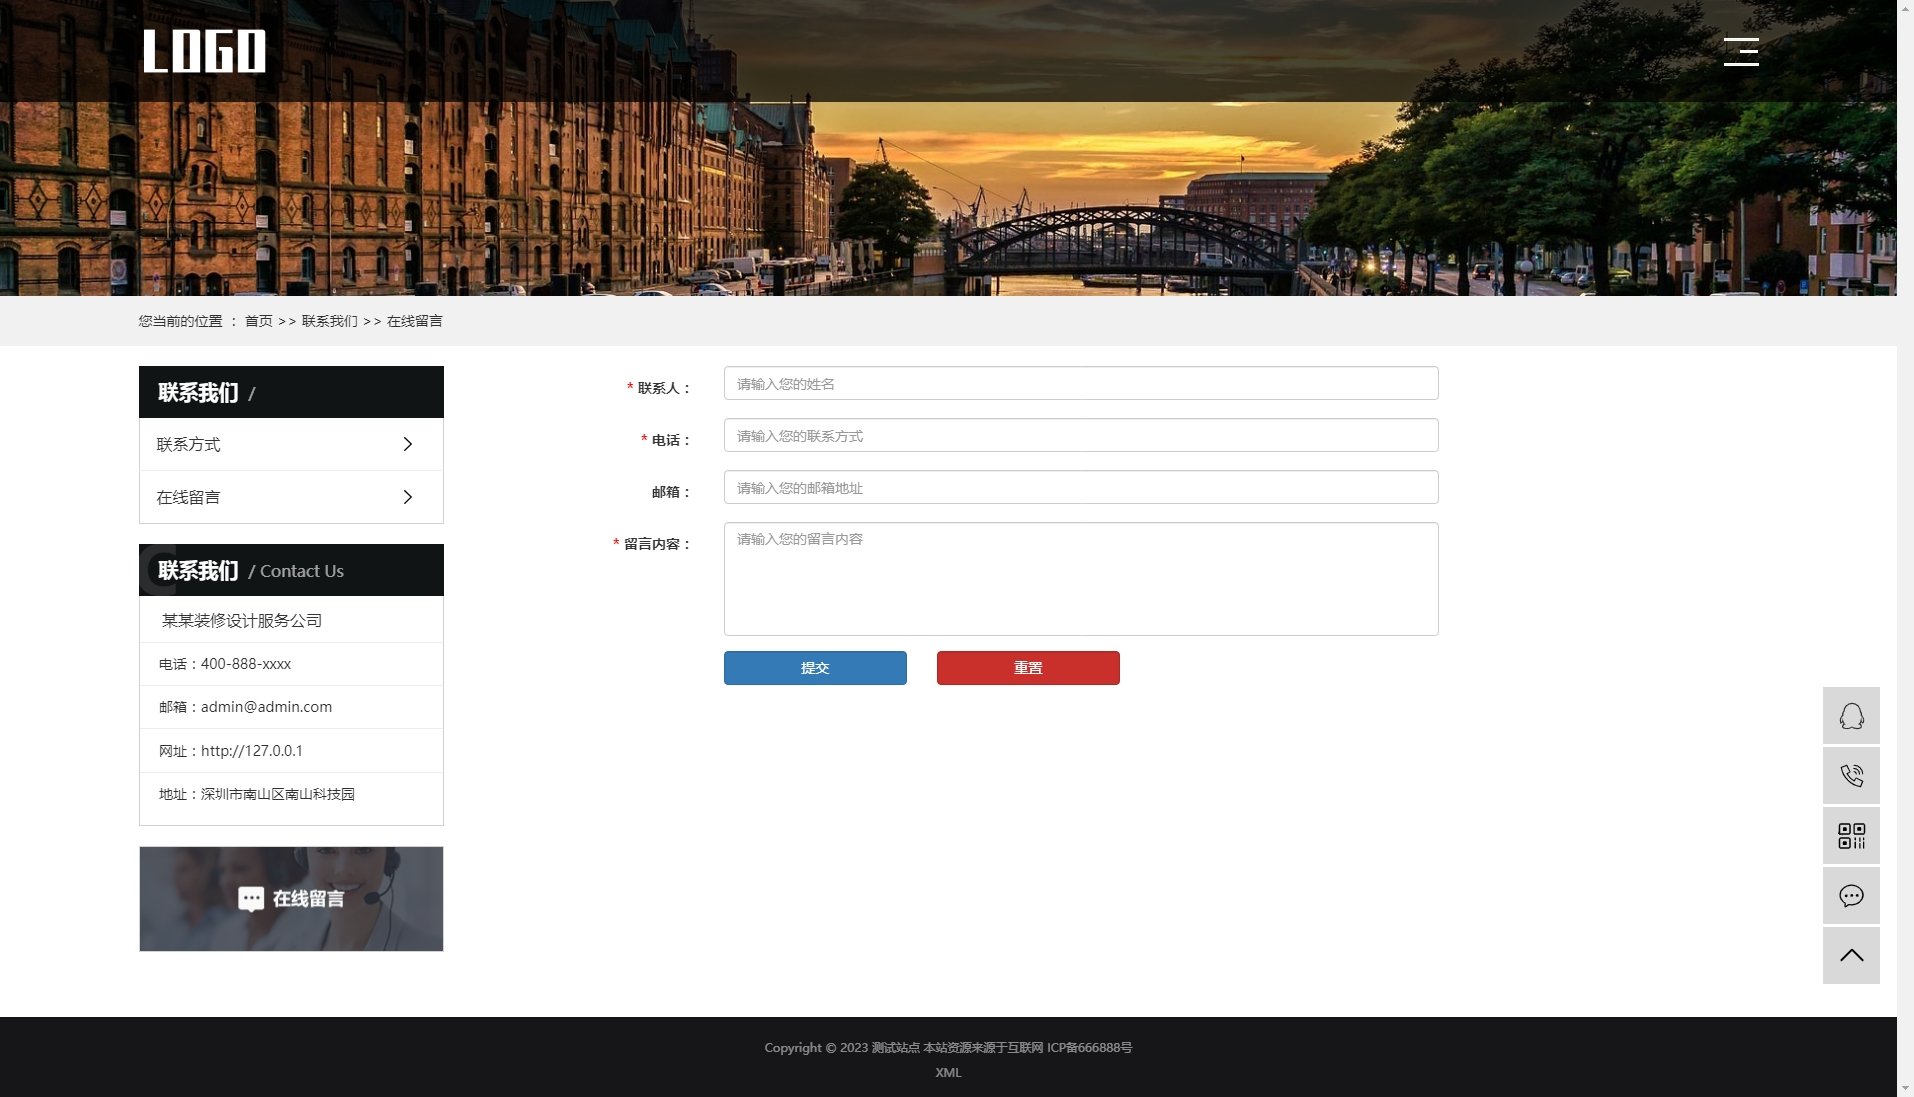Open the message bubble floating icon
Viewport: 1914px width, 1097px height.
[1851, 896]
